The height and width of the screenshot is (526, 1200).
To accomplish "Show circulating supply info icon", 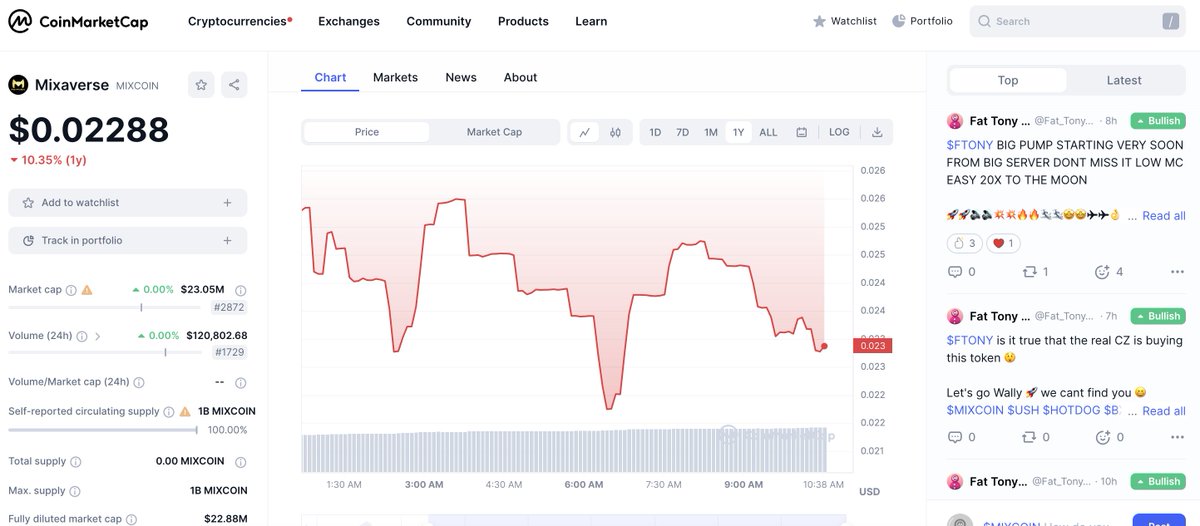I will (x=168, y=411).
